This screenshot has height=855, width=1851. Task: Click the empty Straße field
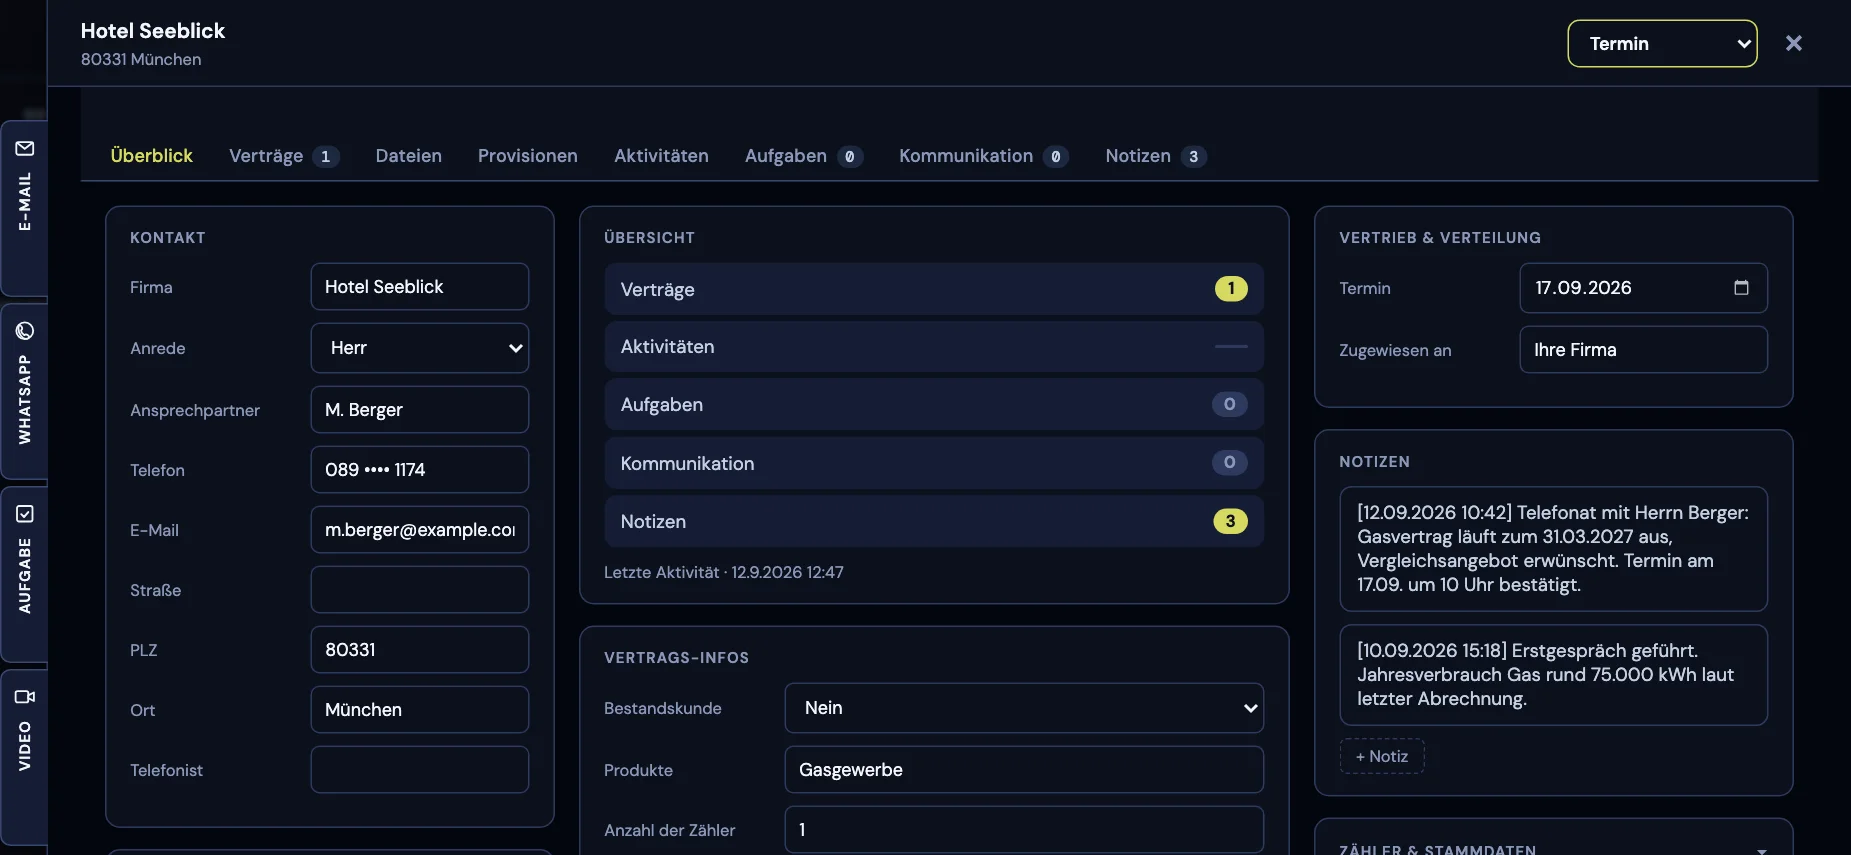pyautogui.click(x=420, y=590)
